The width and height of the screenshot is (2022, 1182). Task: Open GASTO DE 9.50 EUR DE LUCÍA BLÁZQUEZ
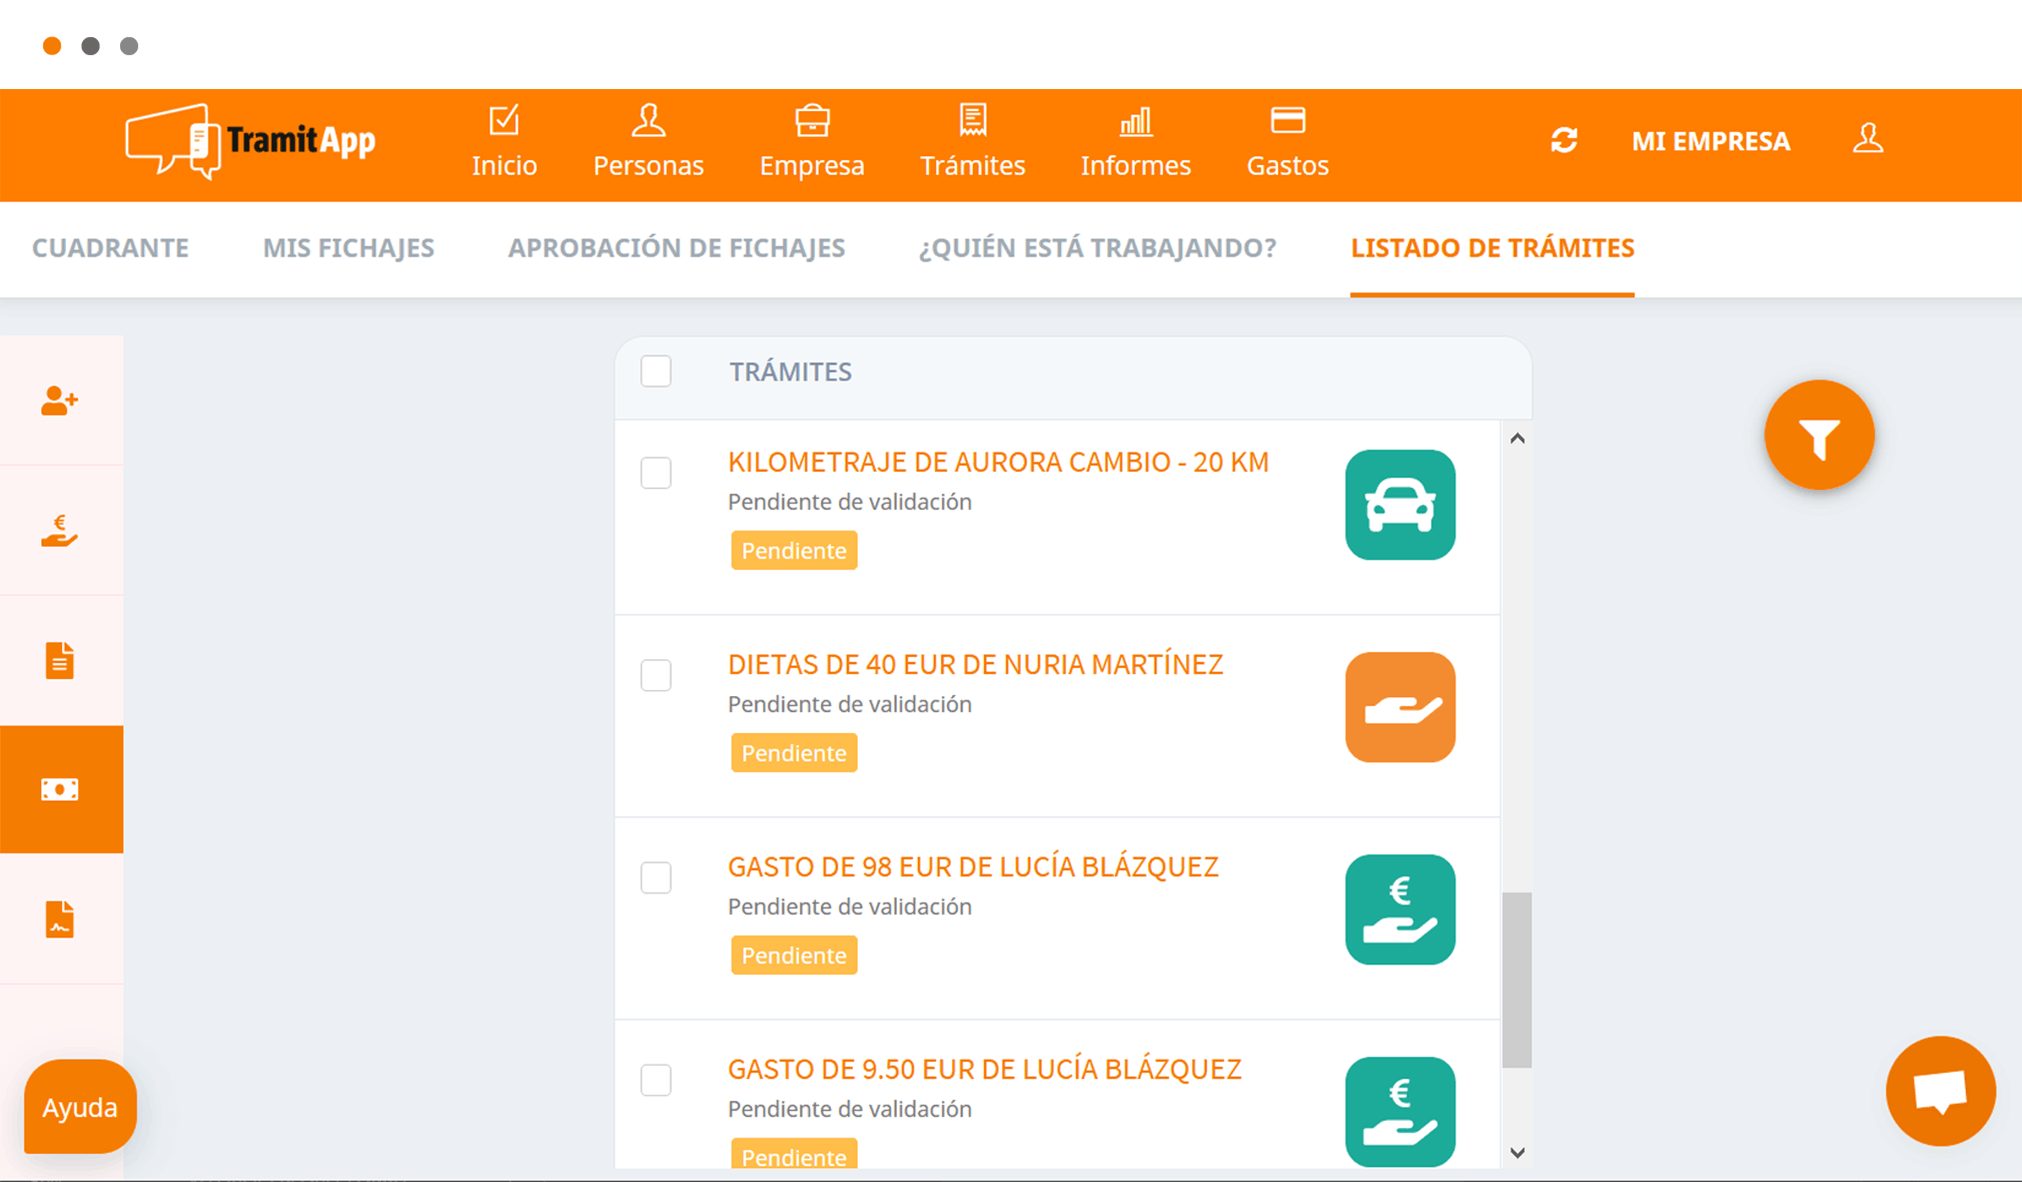pos(984,1070)
